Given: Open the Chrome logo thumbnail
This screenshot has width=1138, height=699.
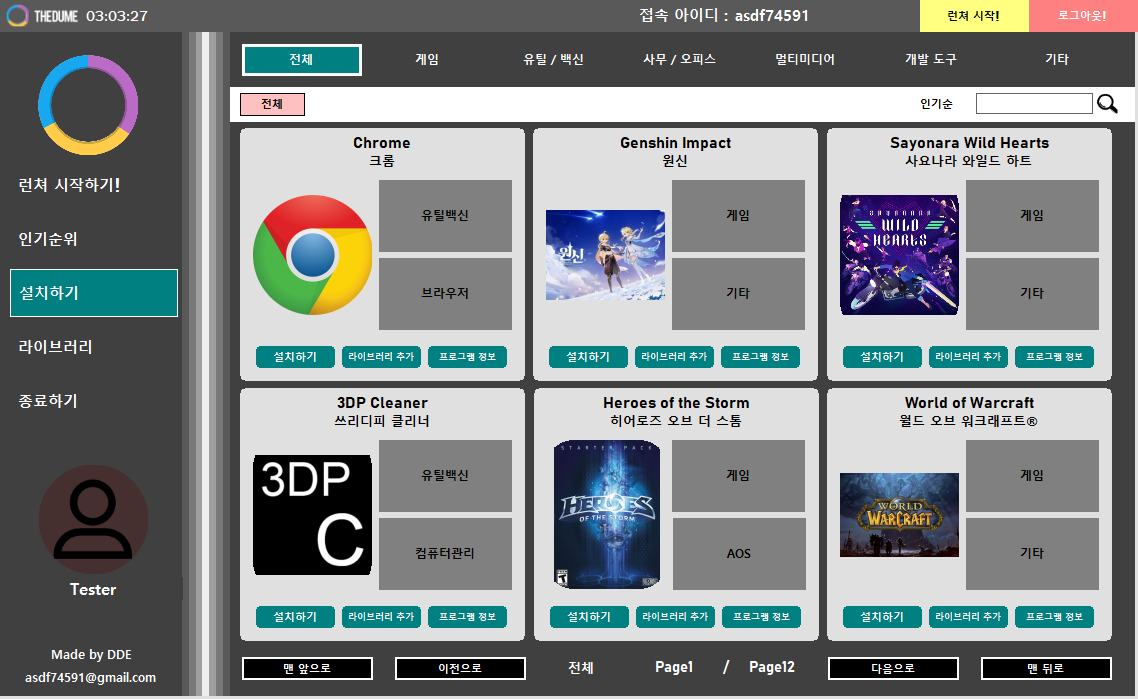Looking at the screenshot, I should click(312, 255).
